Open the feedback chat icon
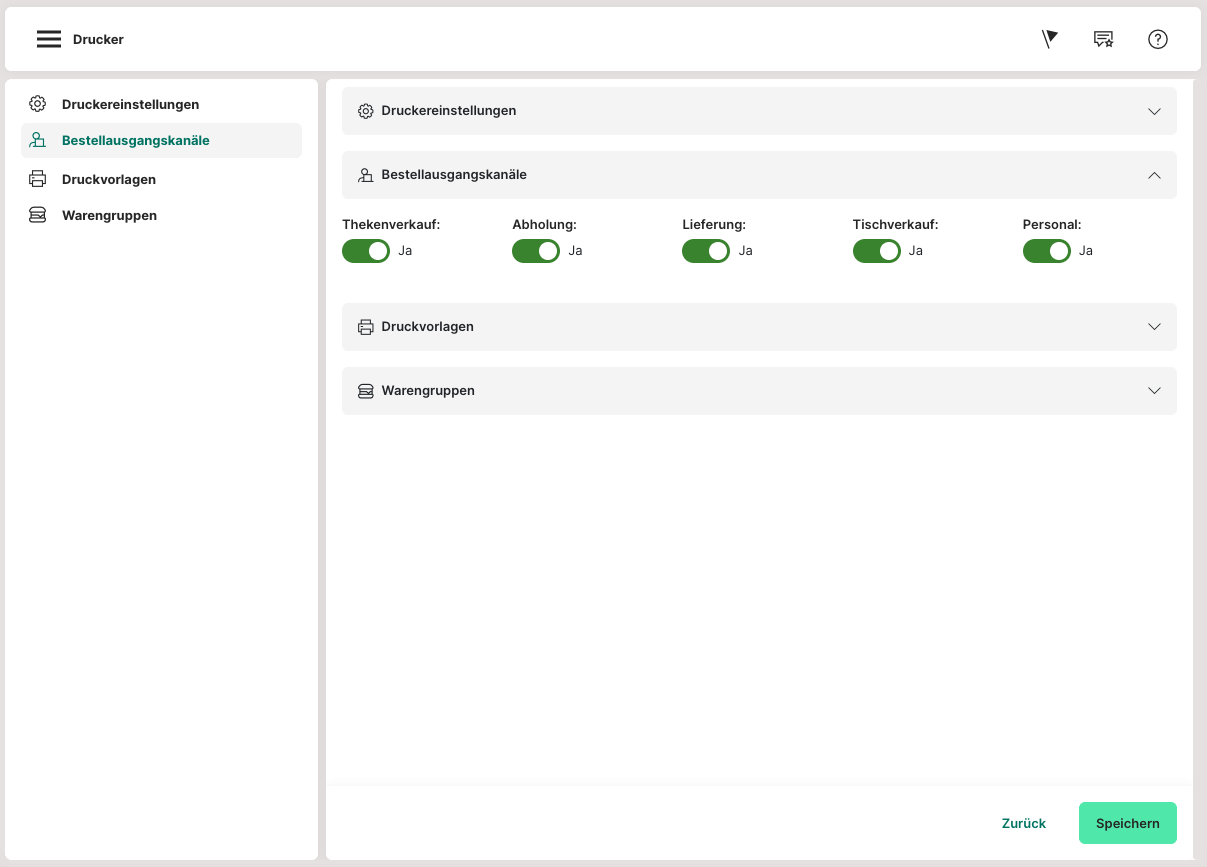1207x867 pixels. (x=1103, y=39)
